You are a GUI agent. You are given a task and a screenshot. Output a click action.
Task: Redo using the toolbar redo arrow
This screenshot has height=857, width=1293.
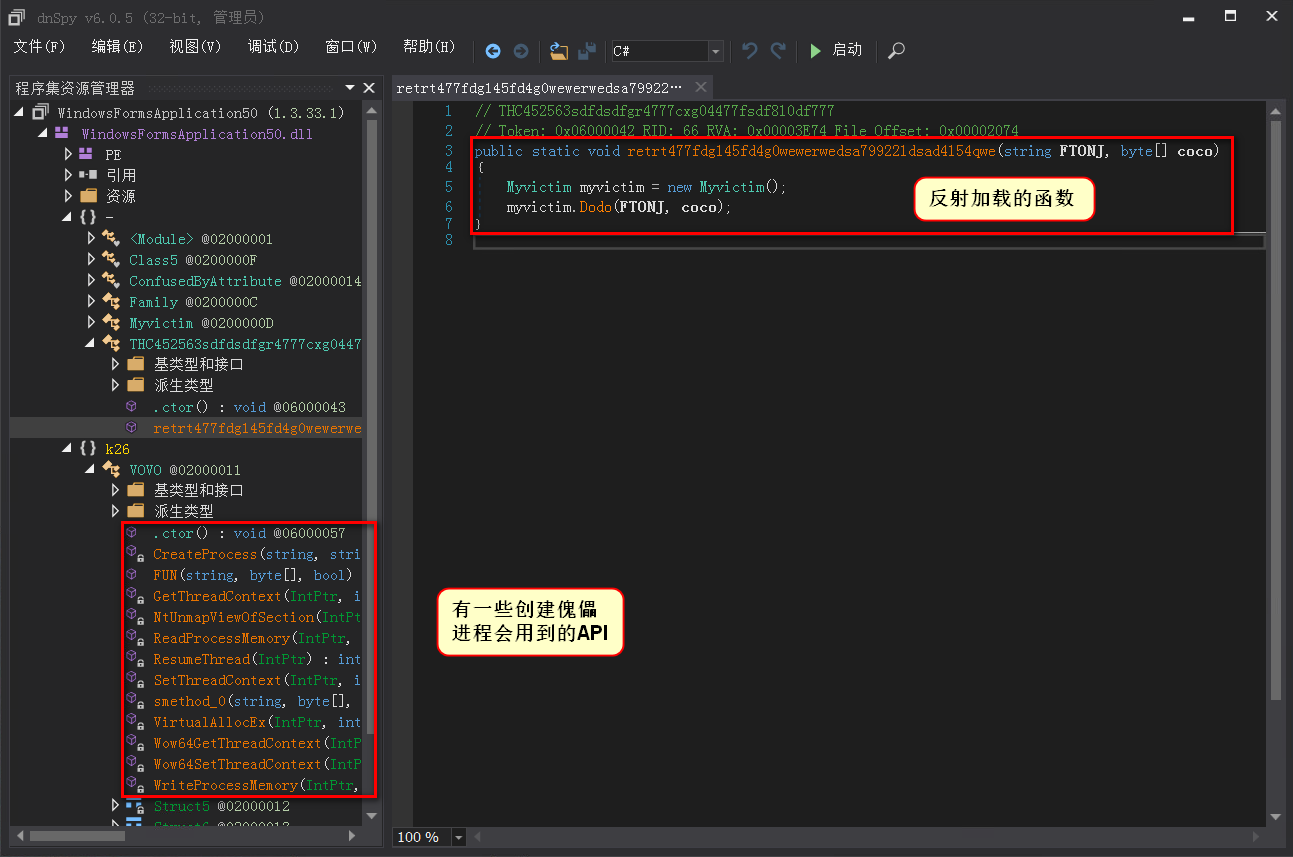[x=777, y=50]
